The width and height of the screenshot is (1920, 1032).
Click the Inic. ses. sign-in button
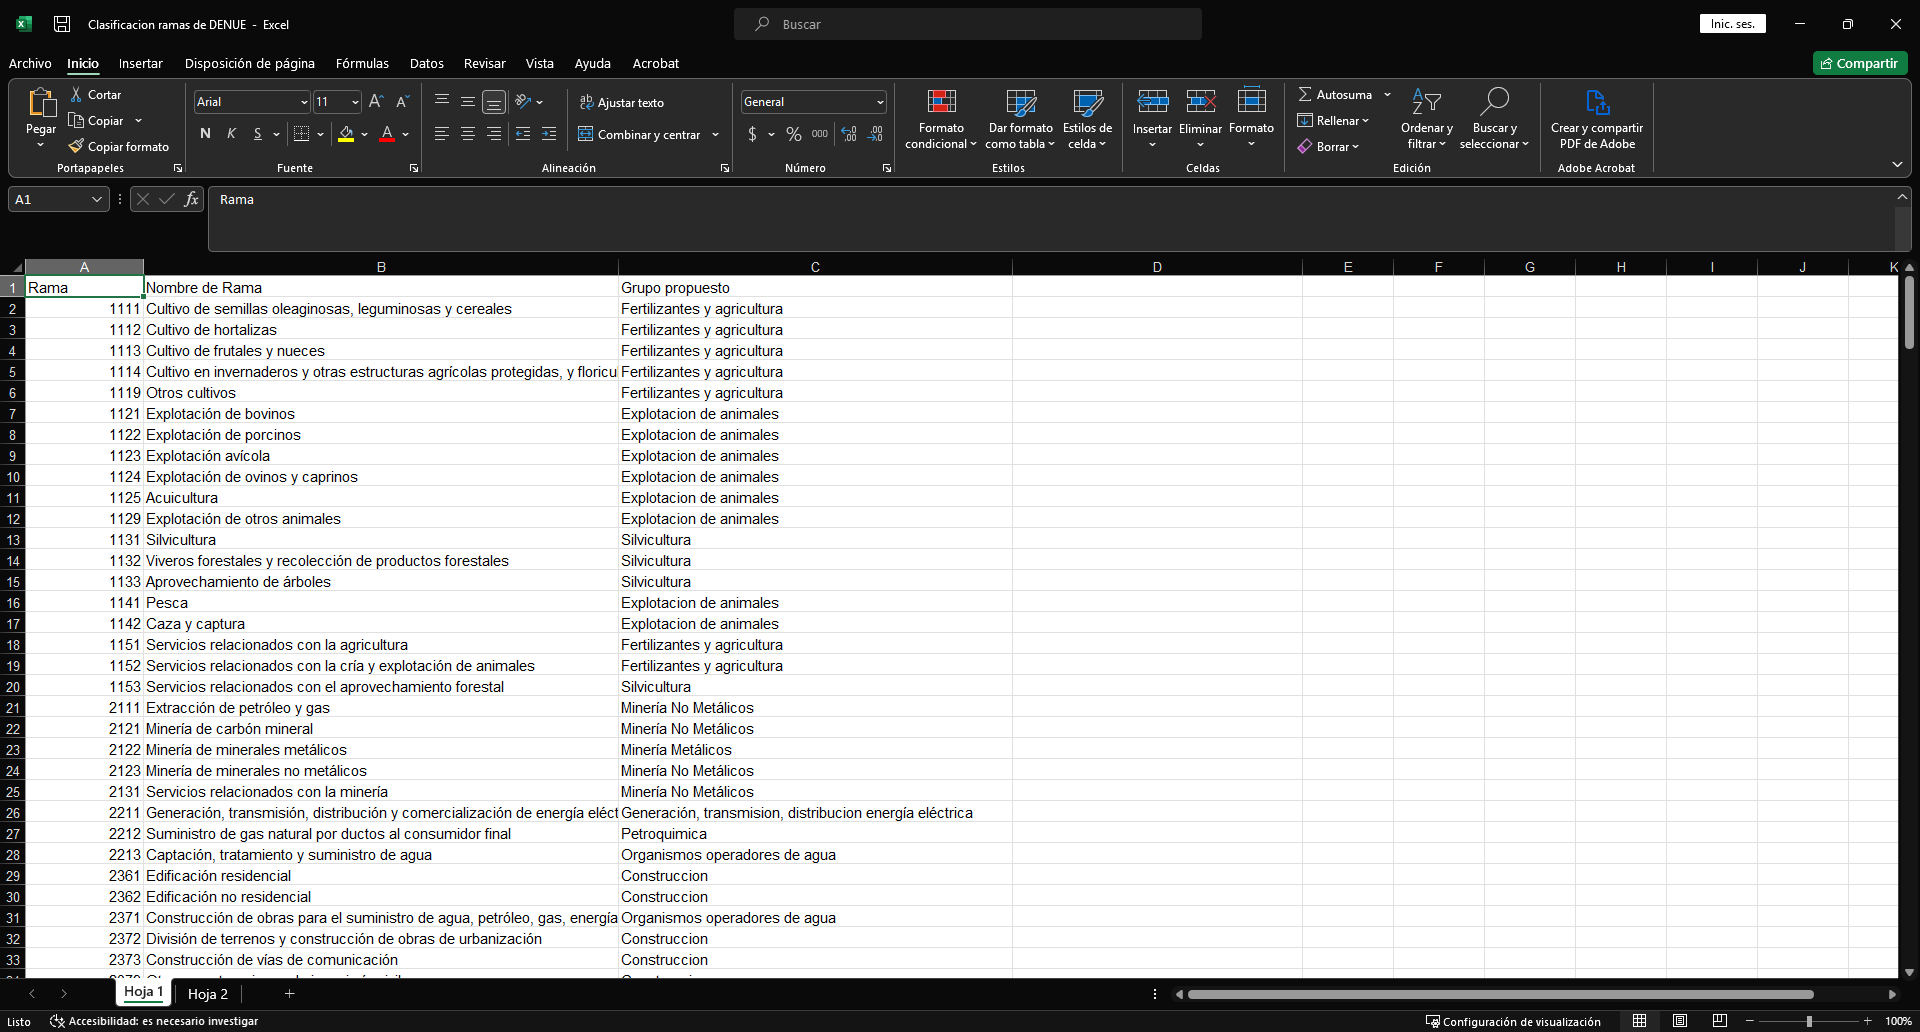[1732, 24]
